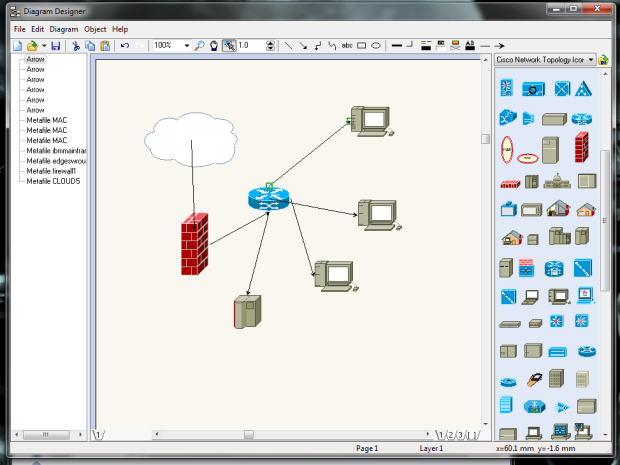Click the Cut scissors icon
620x465 pixels.
[x=75, y=46]
